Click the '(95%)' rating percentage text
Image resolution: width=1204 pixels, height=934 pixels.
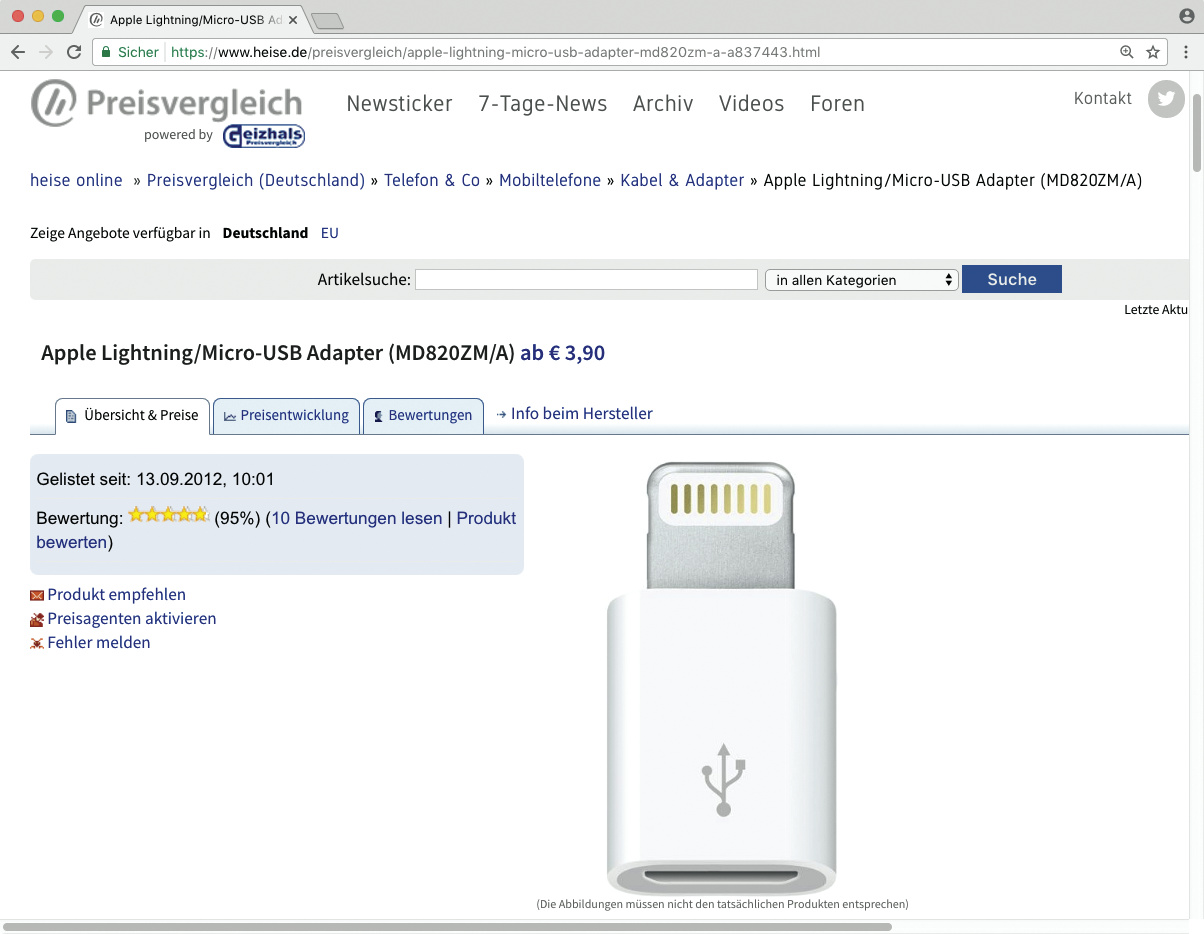(x=237, y=518)
